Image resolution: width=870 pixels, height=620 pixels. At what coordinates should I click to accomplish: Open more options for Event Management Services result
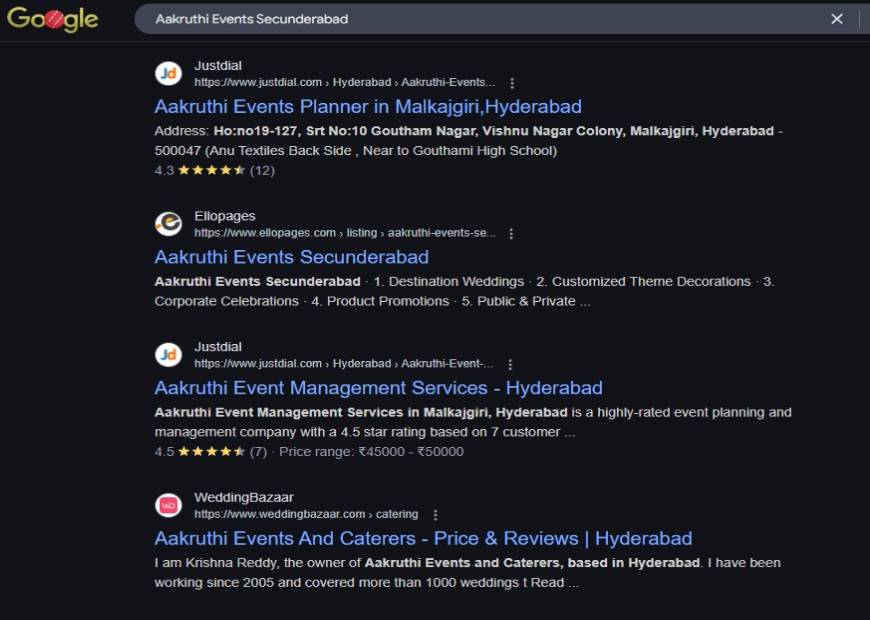click(510, 364)
